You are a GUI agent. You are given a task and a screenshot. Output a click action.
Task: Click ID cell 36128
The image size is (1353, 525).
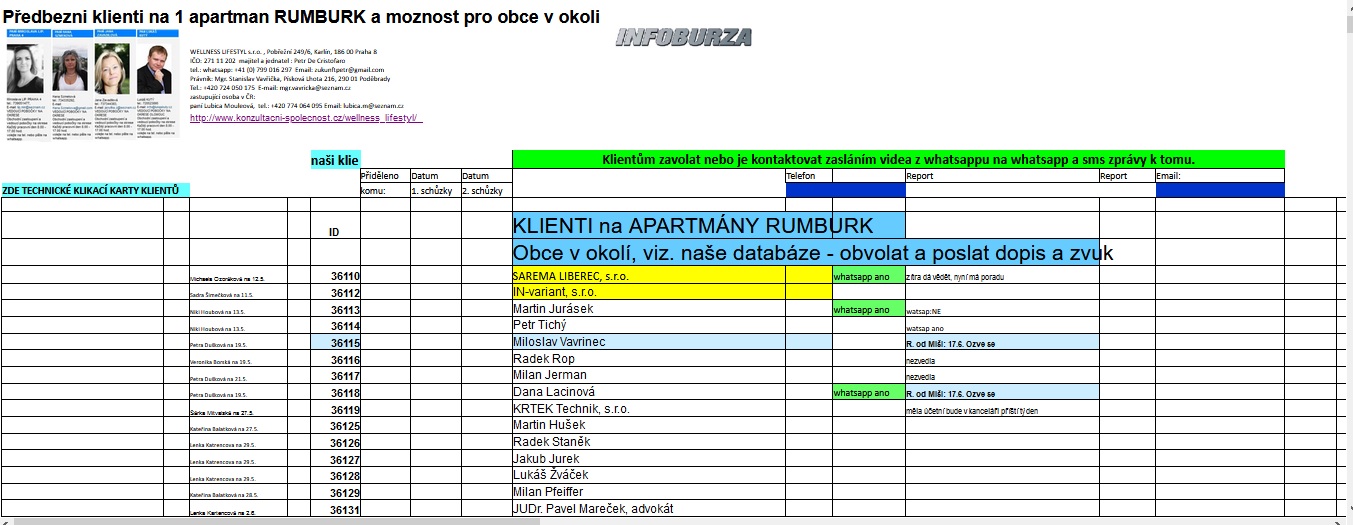click(x=335, y=476)
